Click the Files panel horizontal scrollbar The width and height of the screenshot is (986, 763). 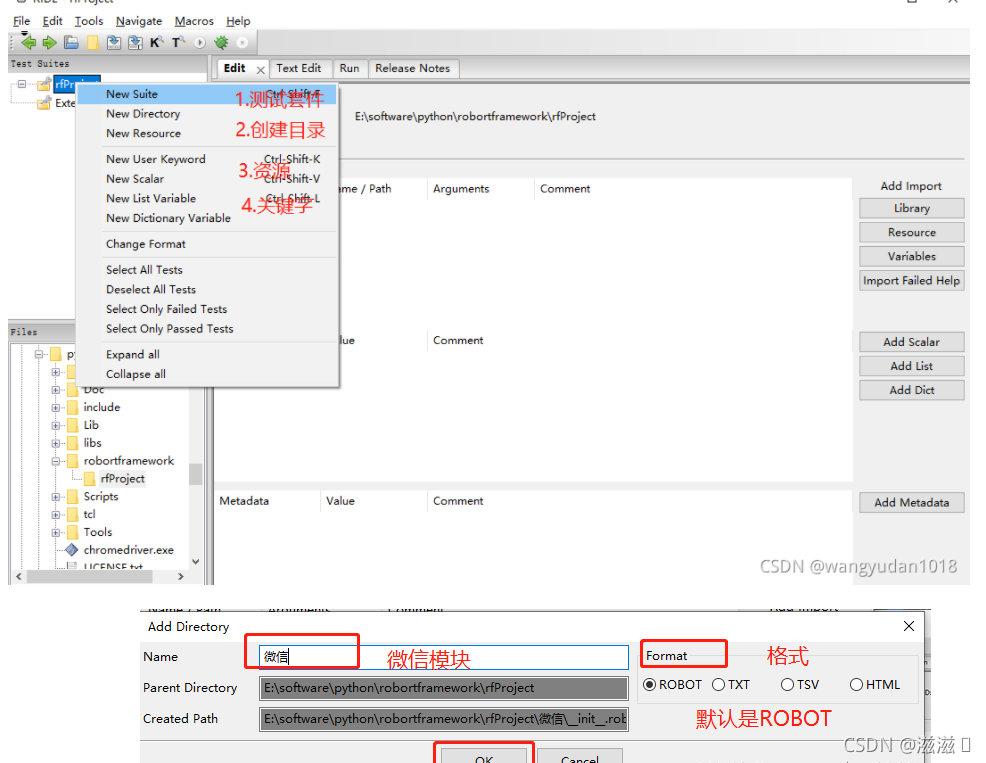tap(100, 576)
